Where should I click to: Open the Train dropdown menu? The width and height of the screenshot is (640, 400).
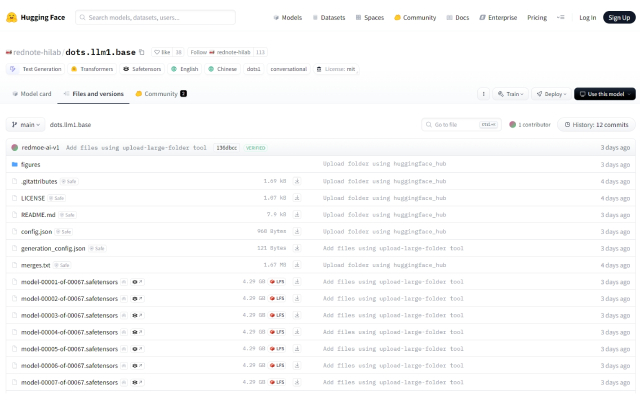point(512,93)
